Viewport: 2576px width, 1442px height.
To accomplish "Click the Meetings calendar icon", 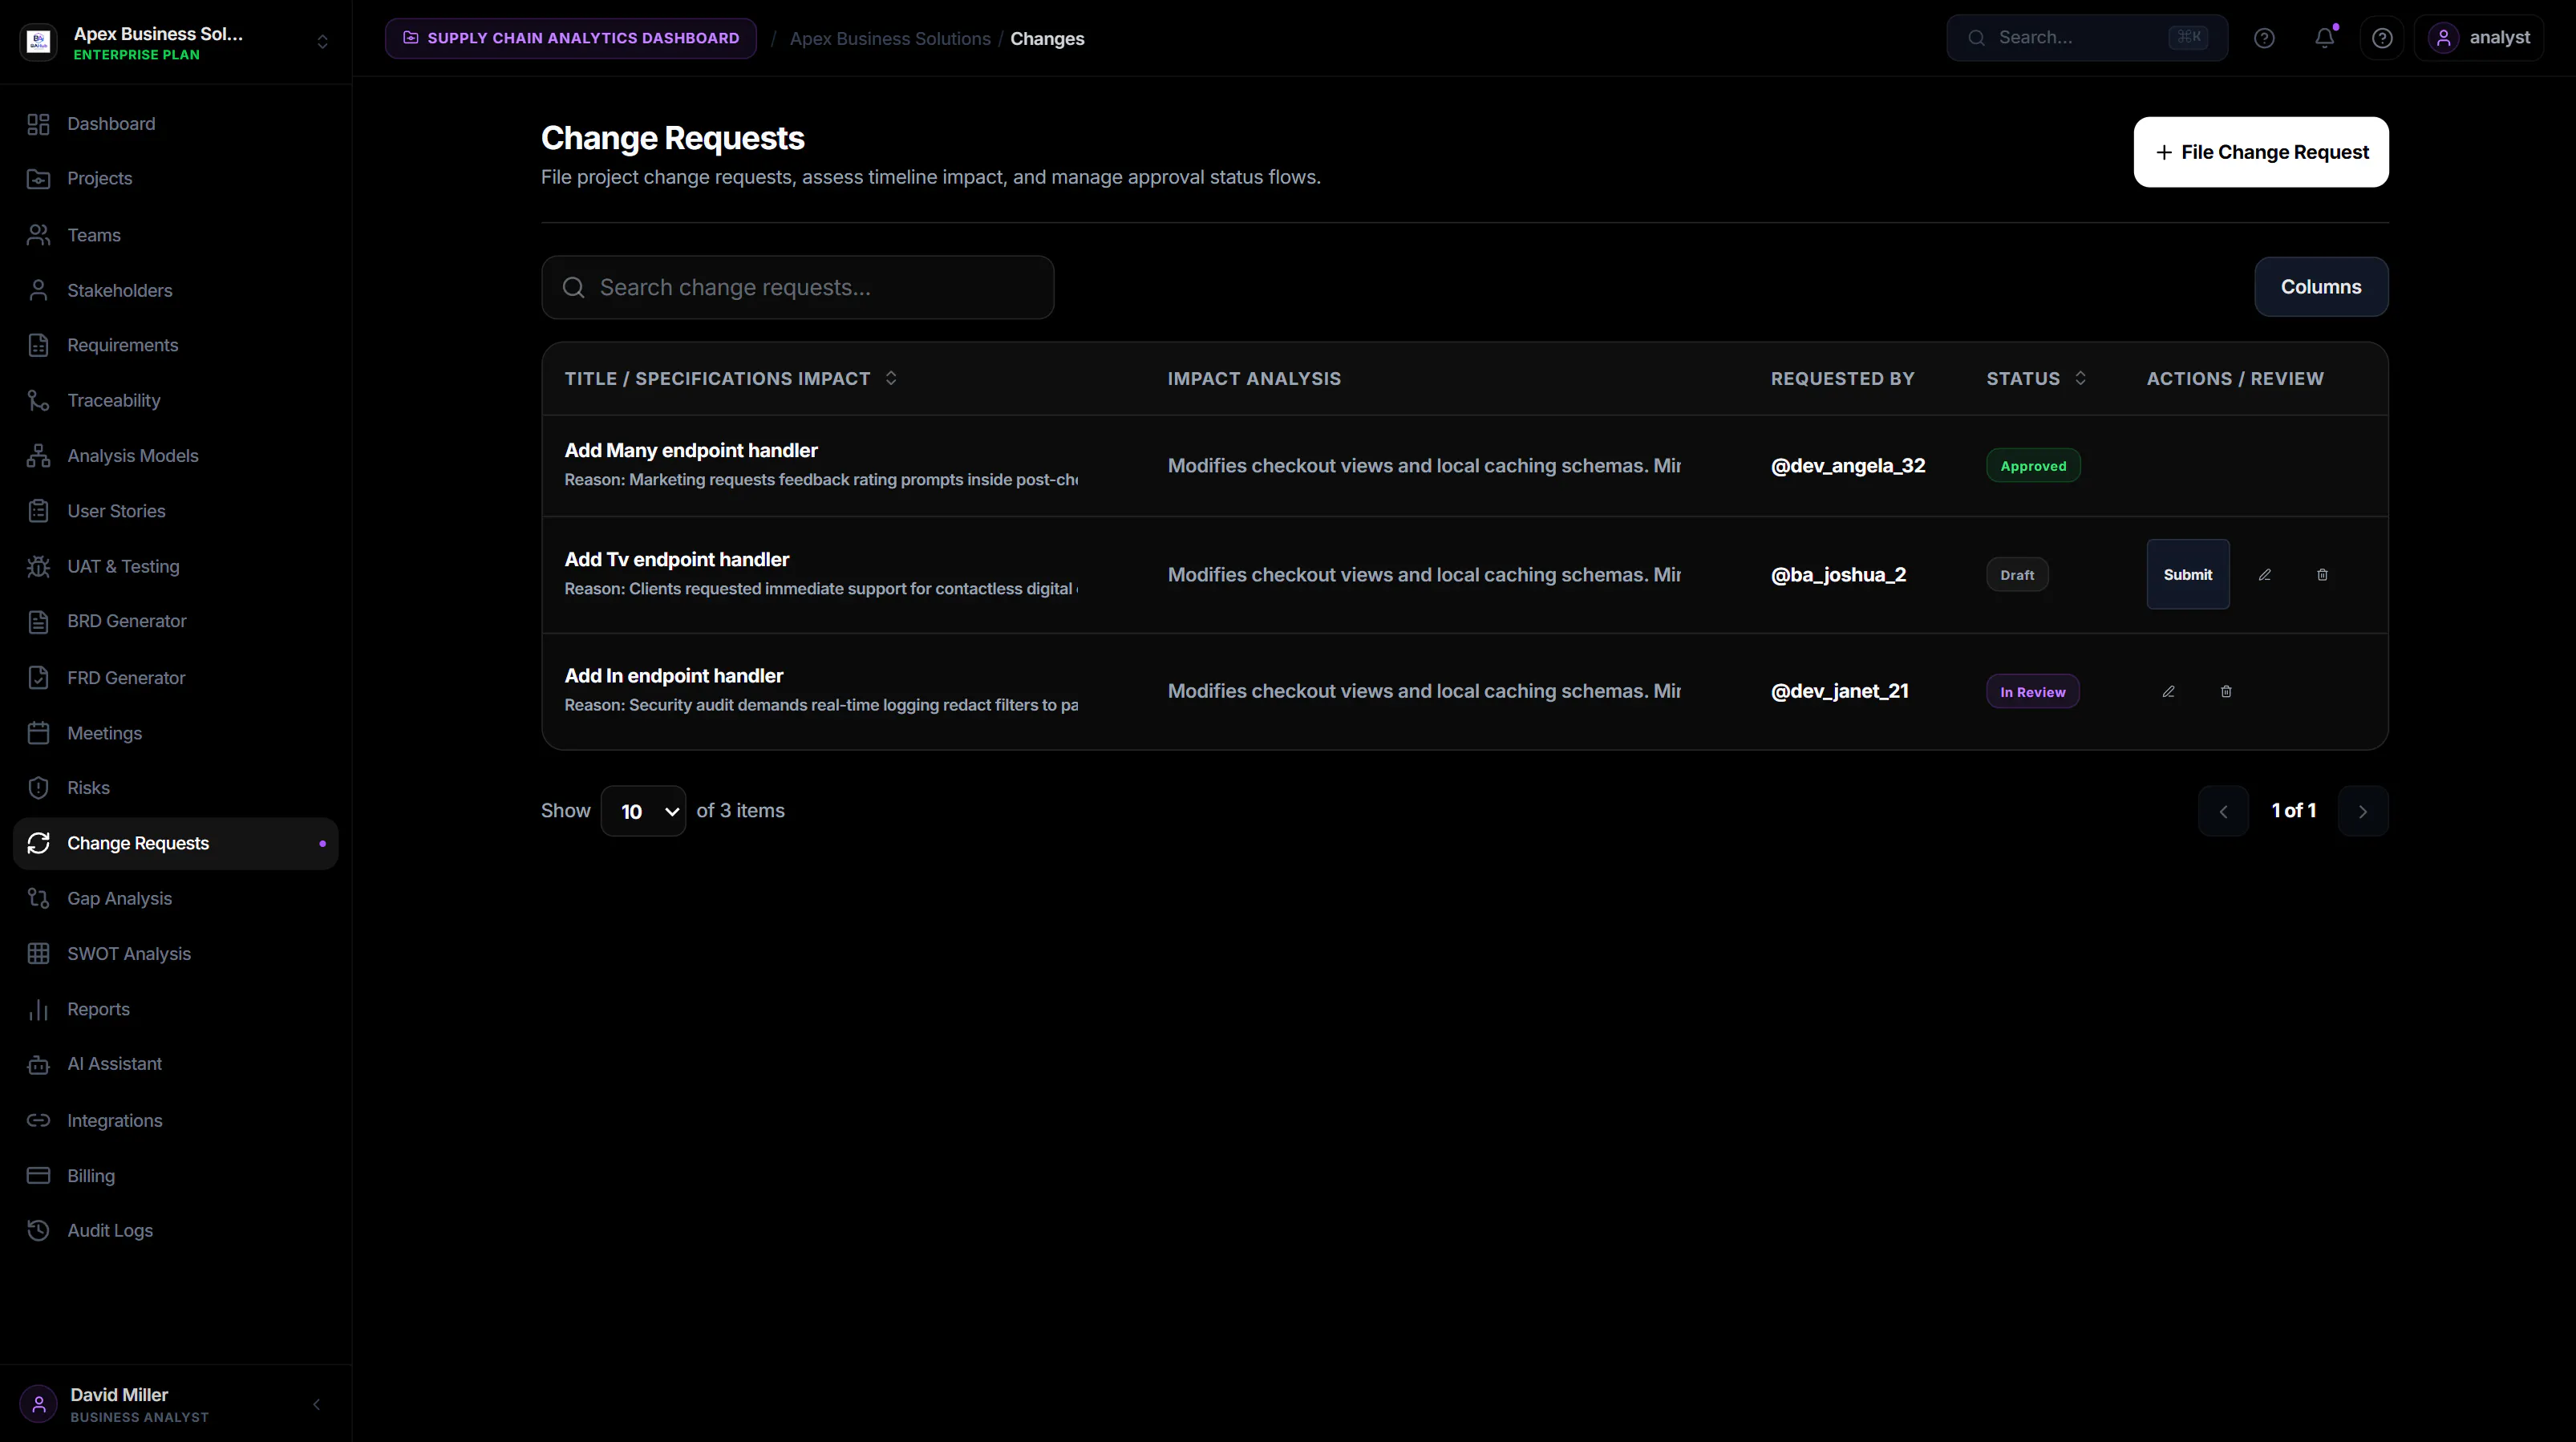I will pyautogui.click(x=38, y=733).
